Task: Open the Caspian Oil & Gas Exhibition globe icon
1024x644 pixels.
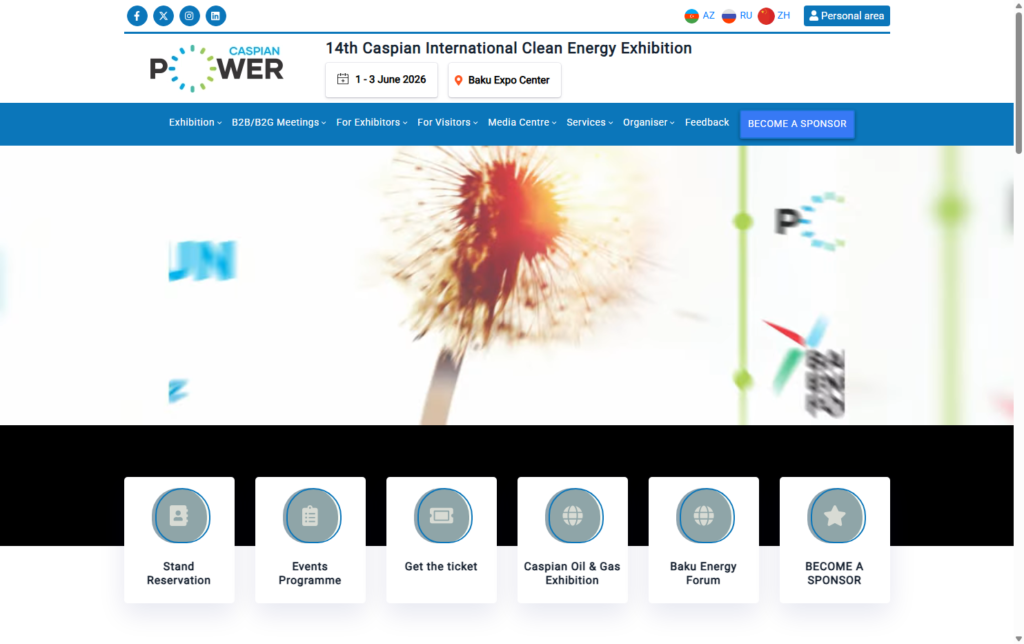Action: pyautogui.click(x=572, y=516)
